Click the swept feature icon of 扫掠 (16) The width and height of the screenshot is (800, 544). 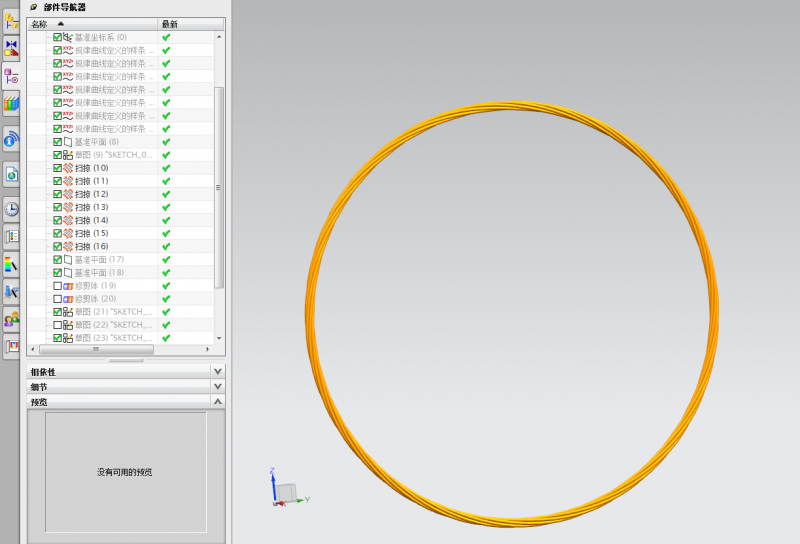[x=68, y=246]
